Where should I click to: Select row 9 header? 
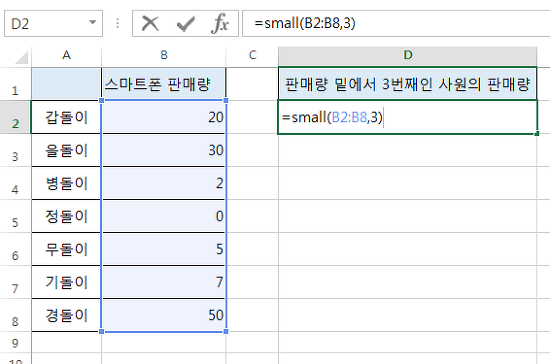15,343
